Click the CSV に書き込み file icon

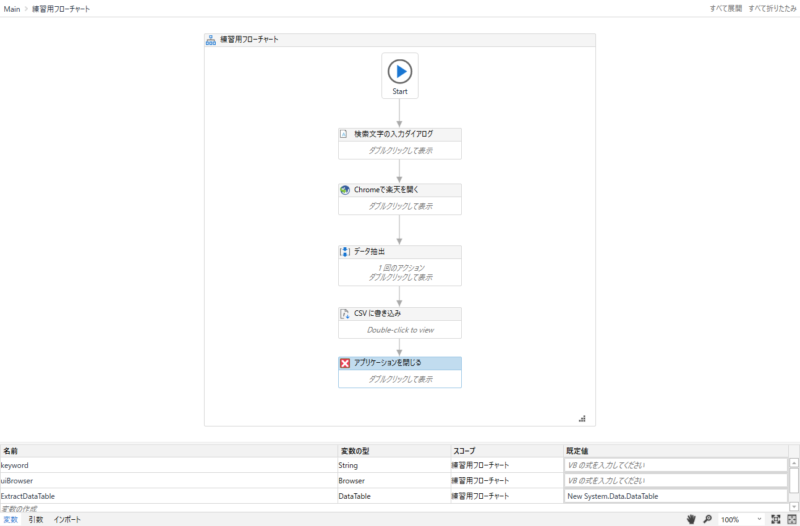point(345,314)
